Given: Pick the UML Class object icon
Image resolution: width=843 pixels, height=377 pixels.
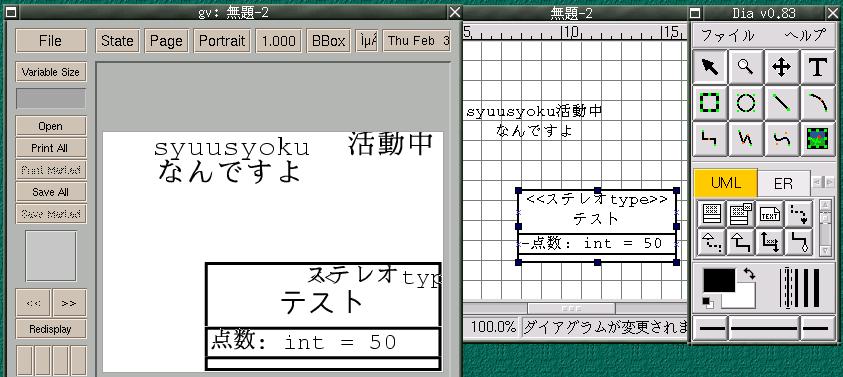Looking at the screenshot, I should pyautogui.click(x=712, y=214).
